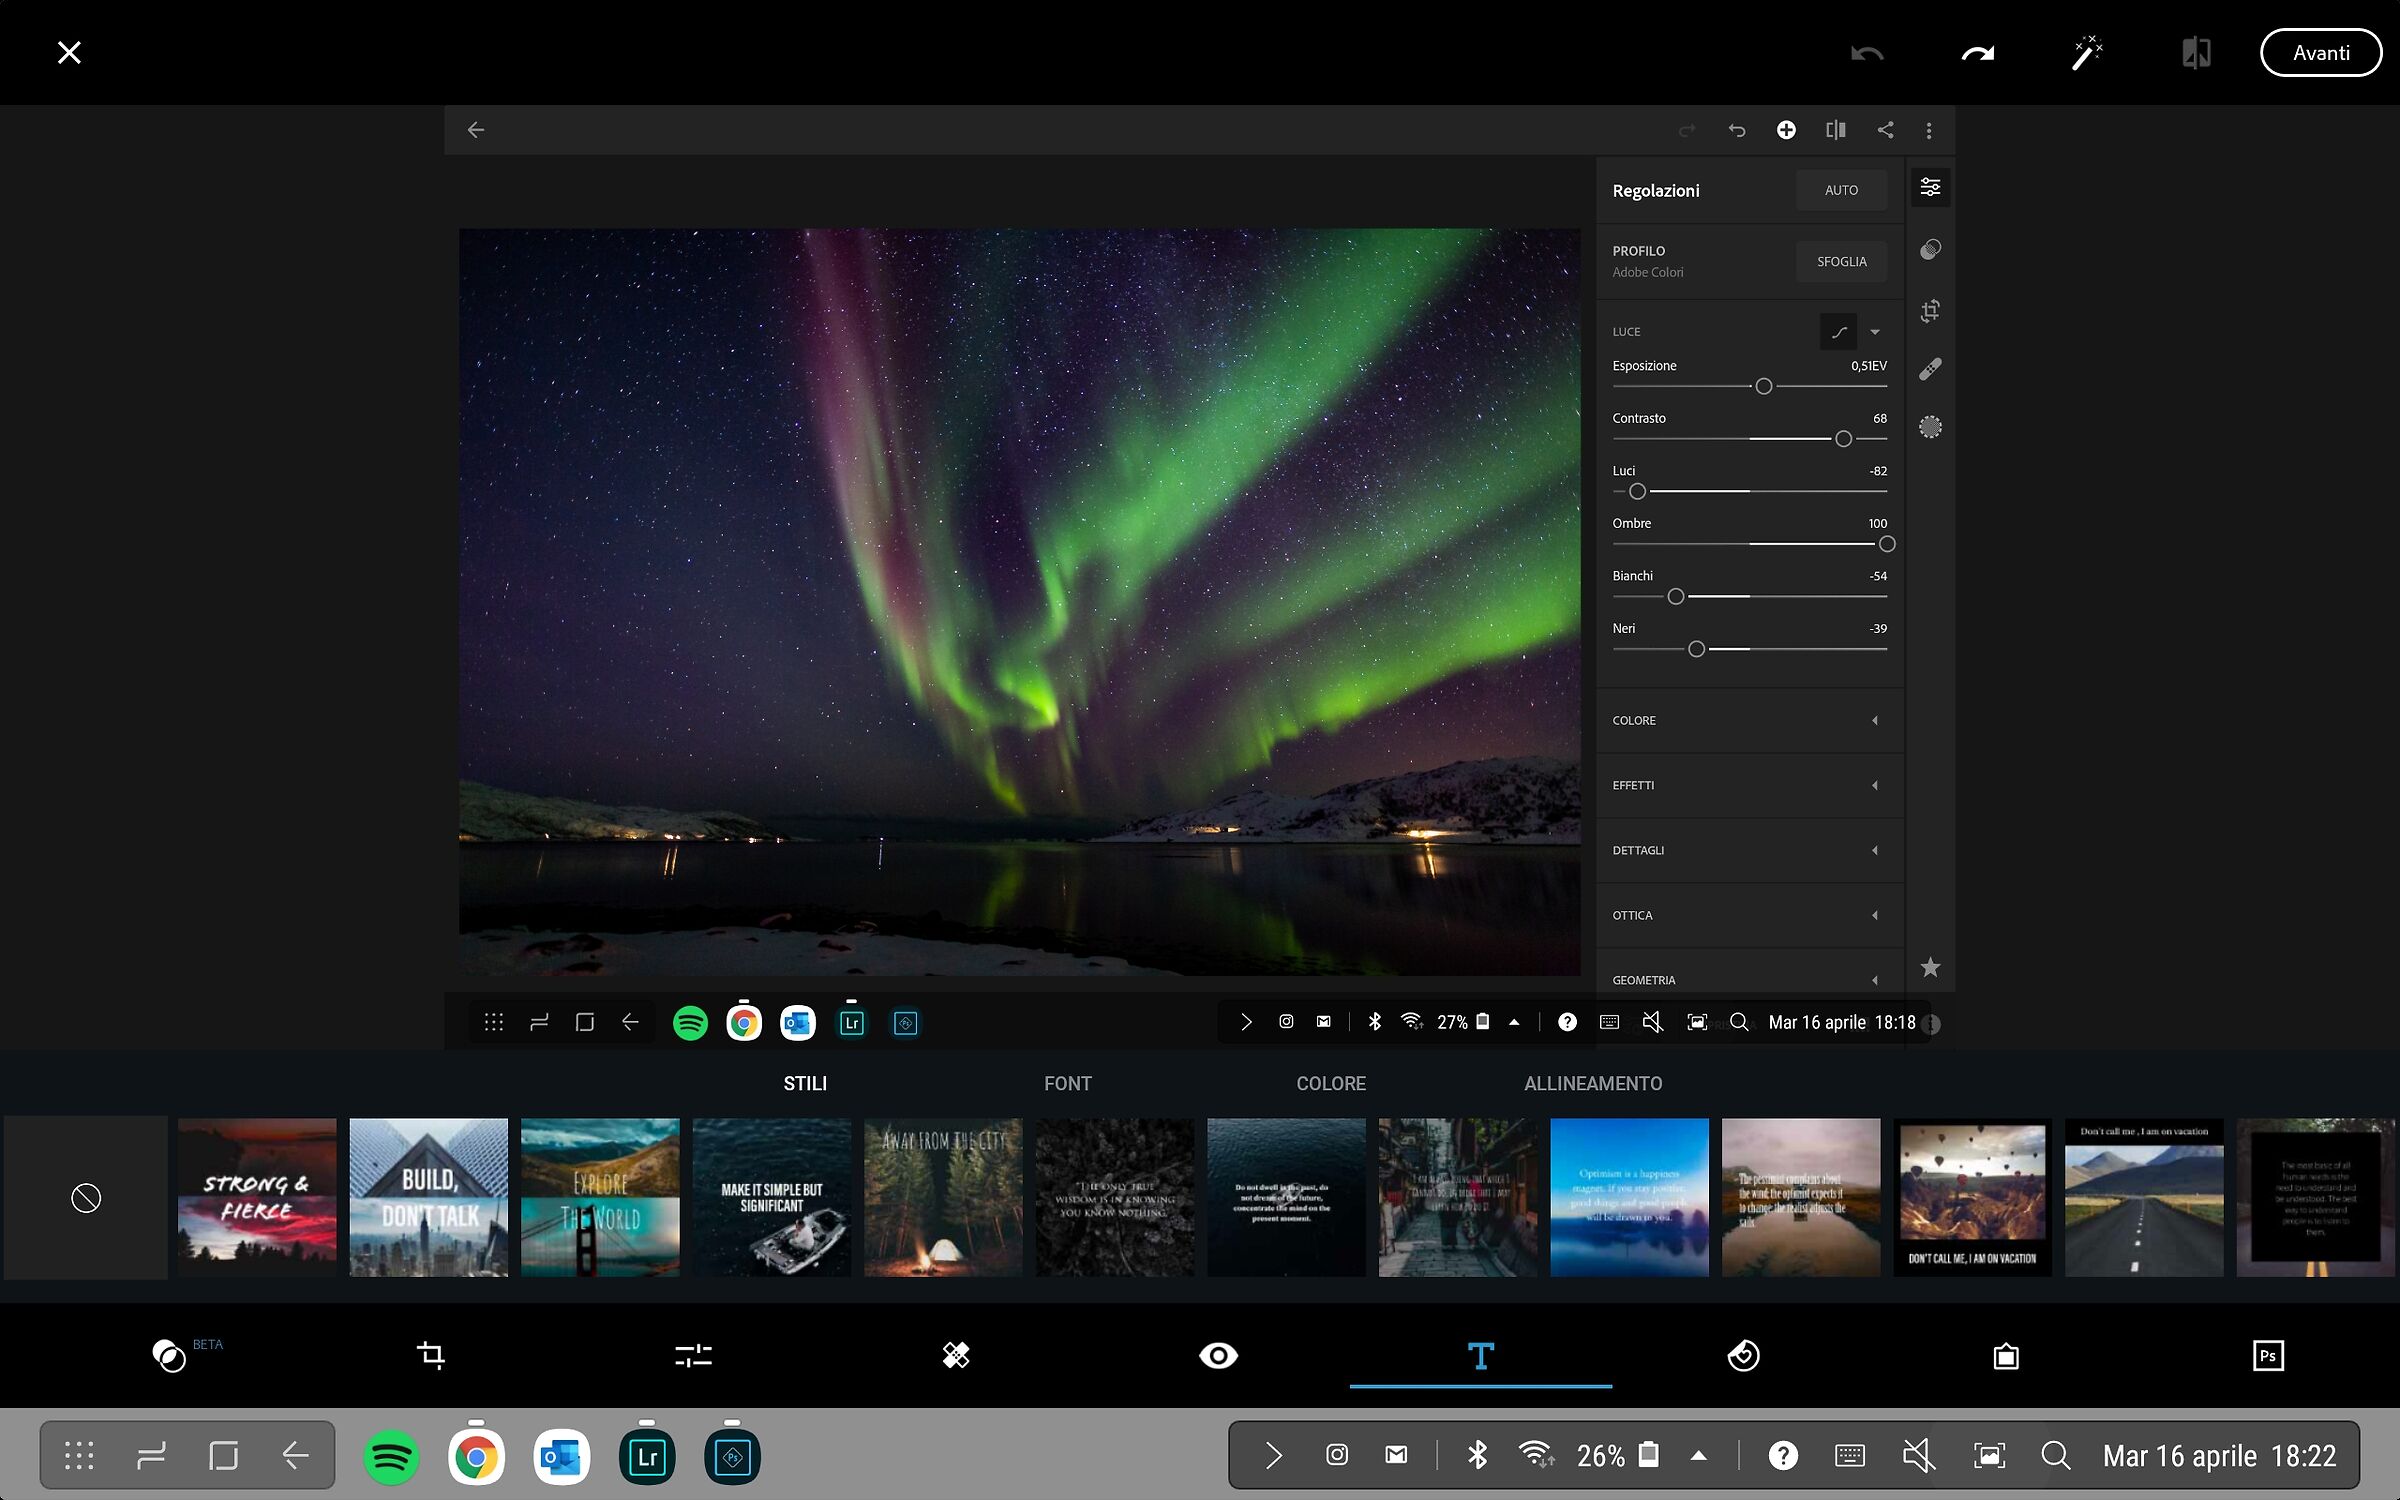Open the adjustments sliders tool

click(x=693, y=1356)
